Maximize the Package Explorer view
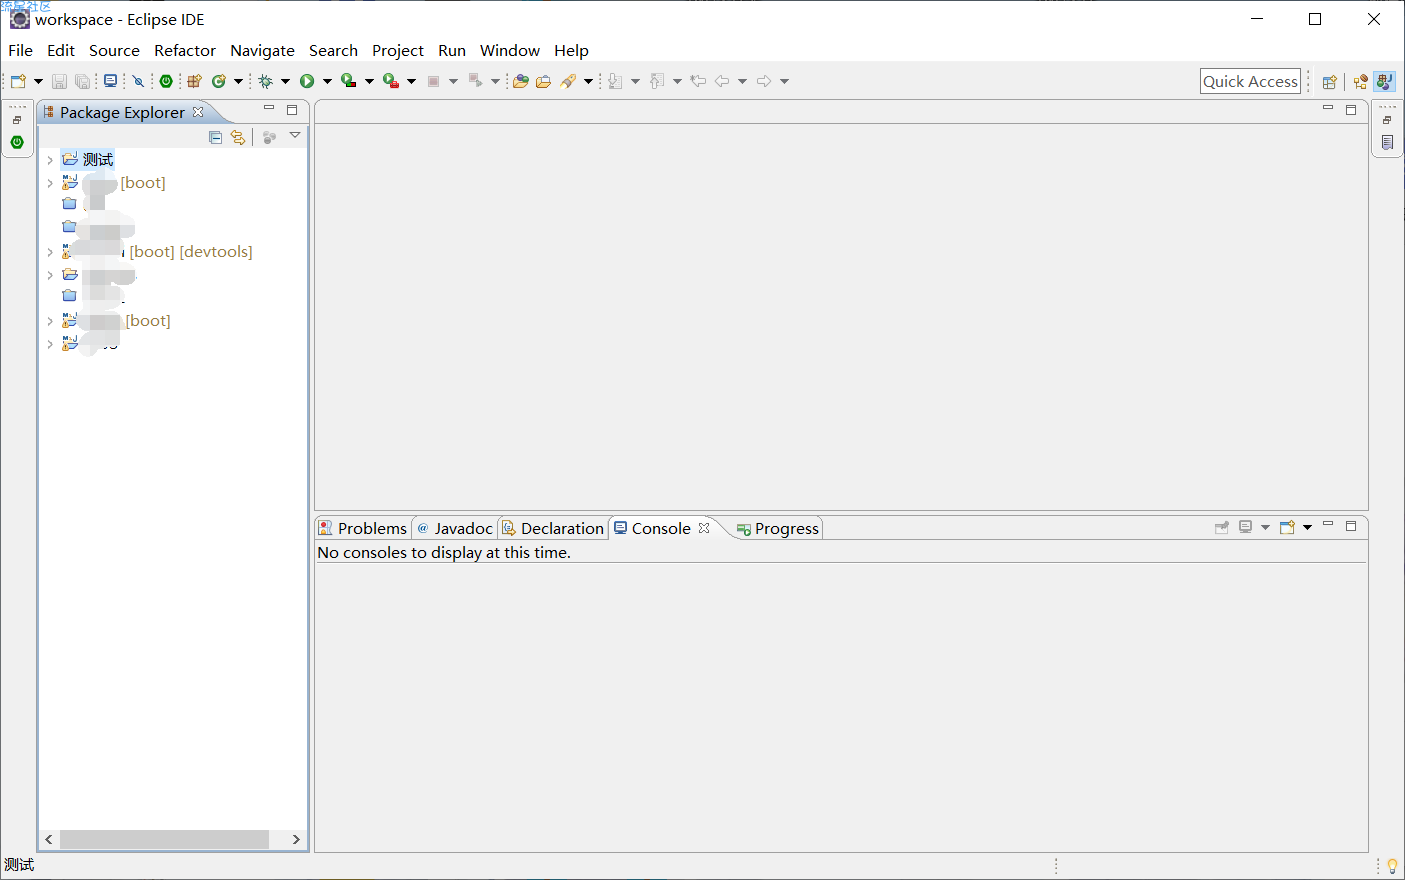1405x880 pixels. [292, 110]
